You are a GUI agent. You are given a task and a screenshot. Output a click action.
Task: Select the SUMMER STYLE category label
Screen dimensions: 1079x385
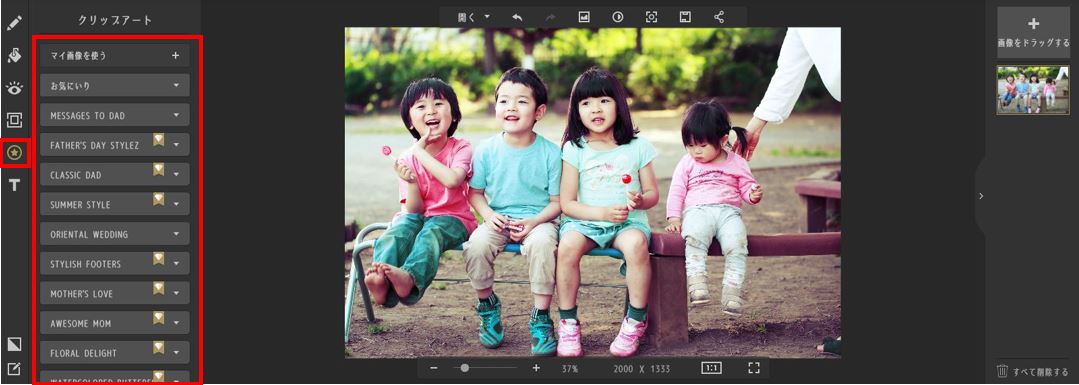coord(80,205)
